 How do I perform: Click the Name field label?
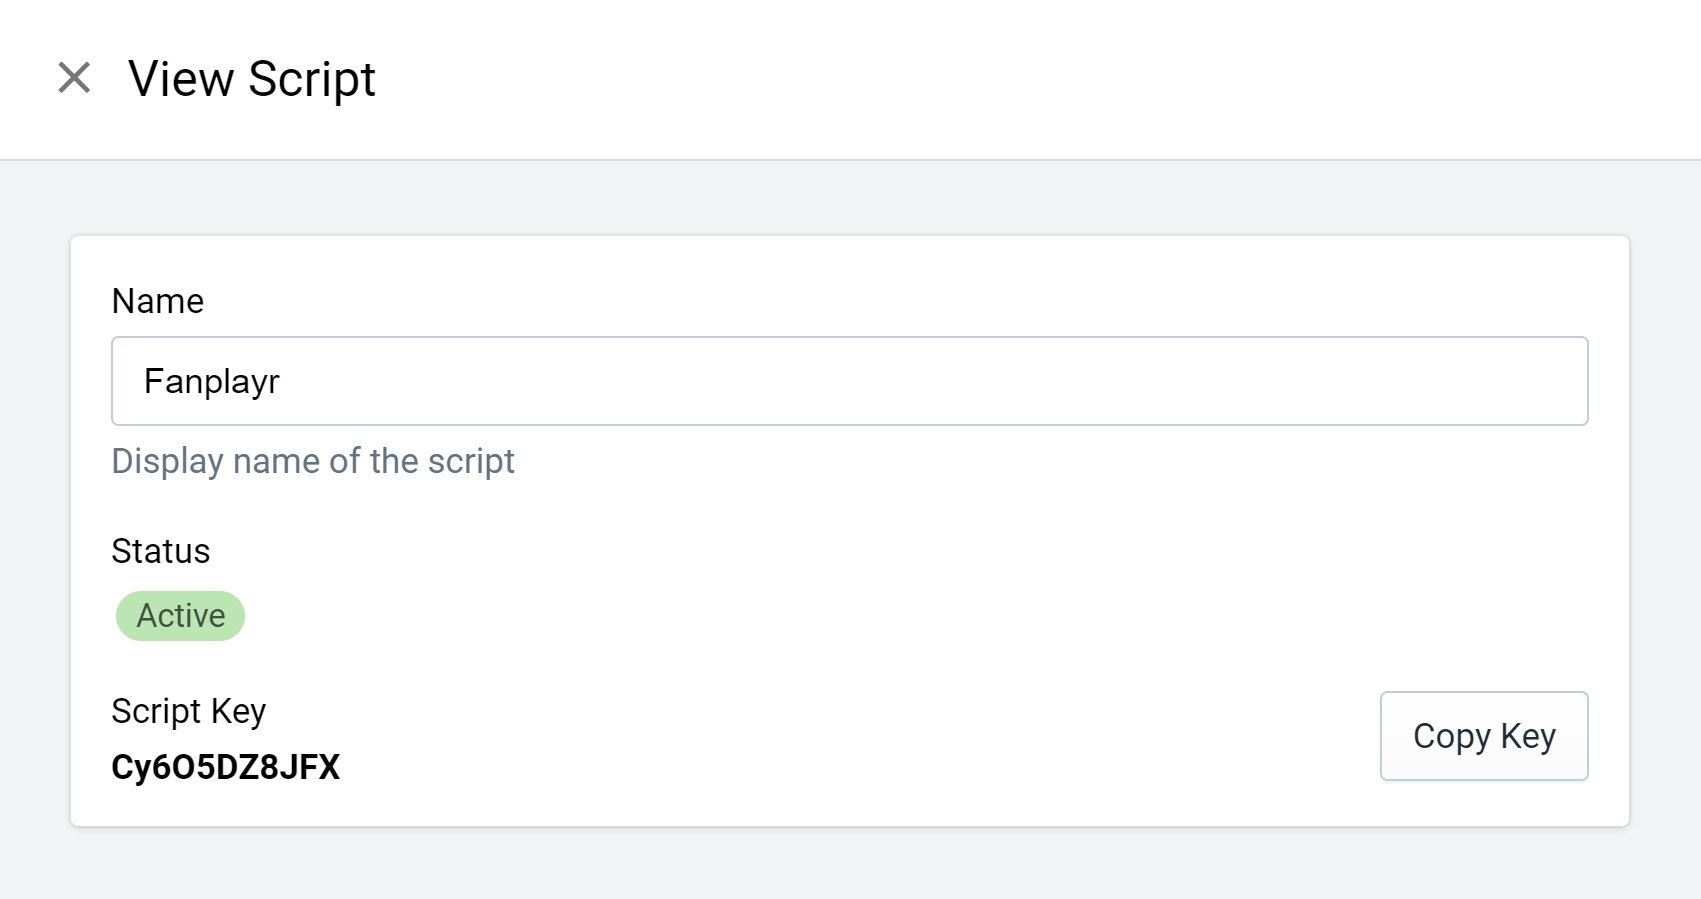pos(158,301)
